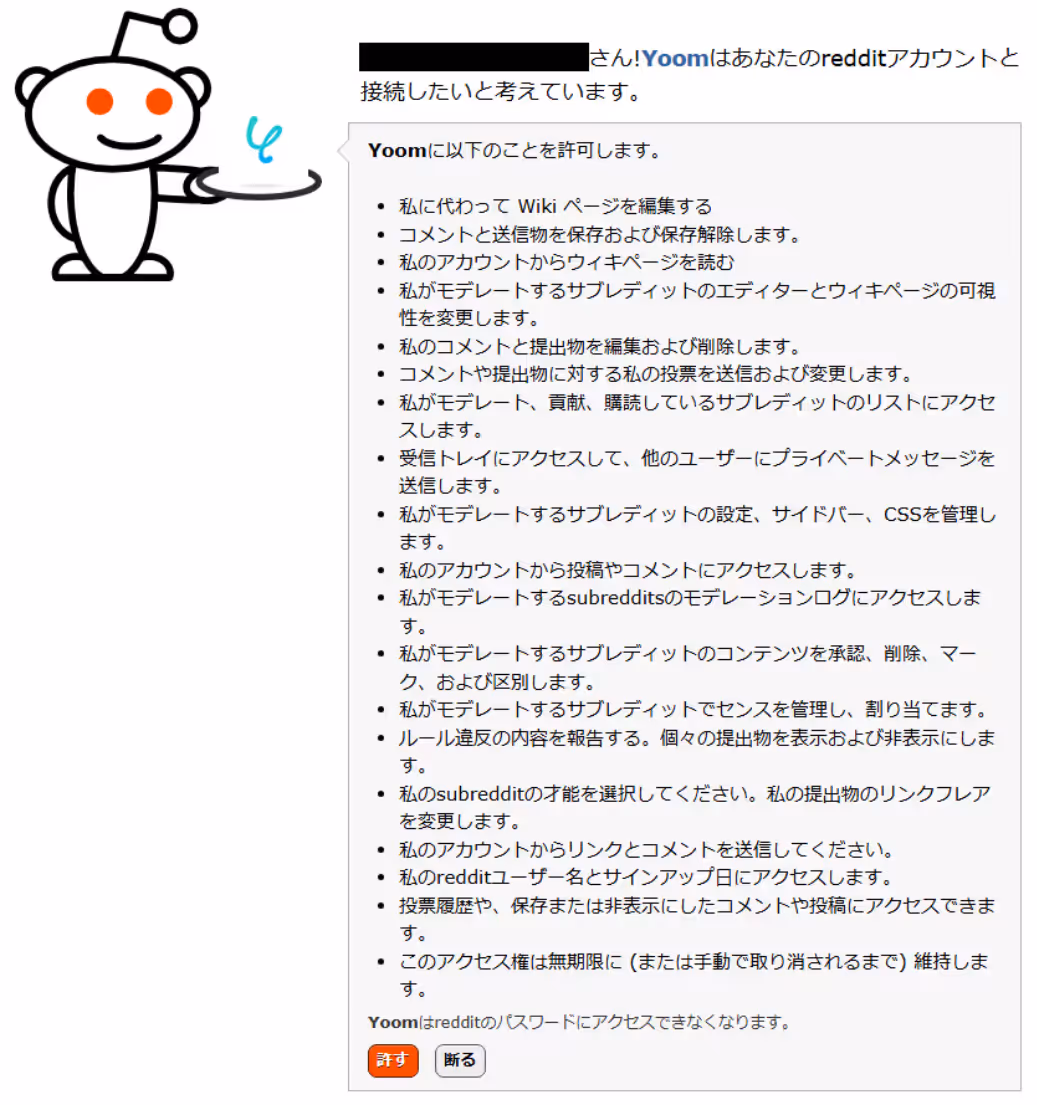Click the blue Yoom logo on the tray
The image size is (1037, 1105).
(264, 138)
